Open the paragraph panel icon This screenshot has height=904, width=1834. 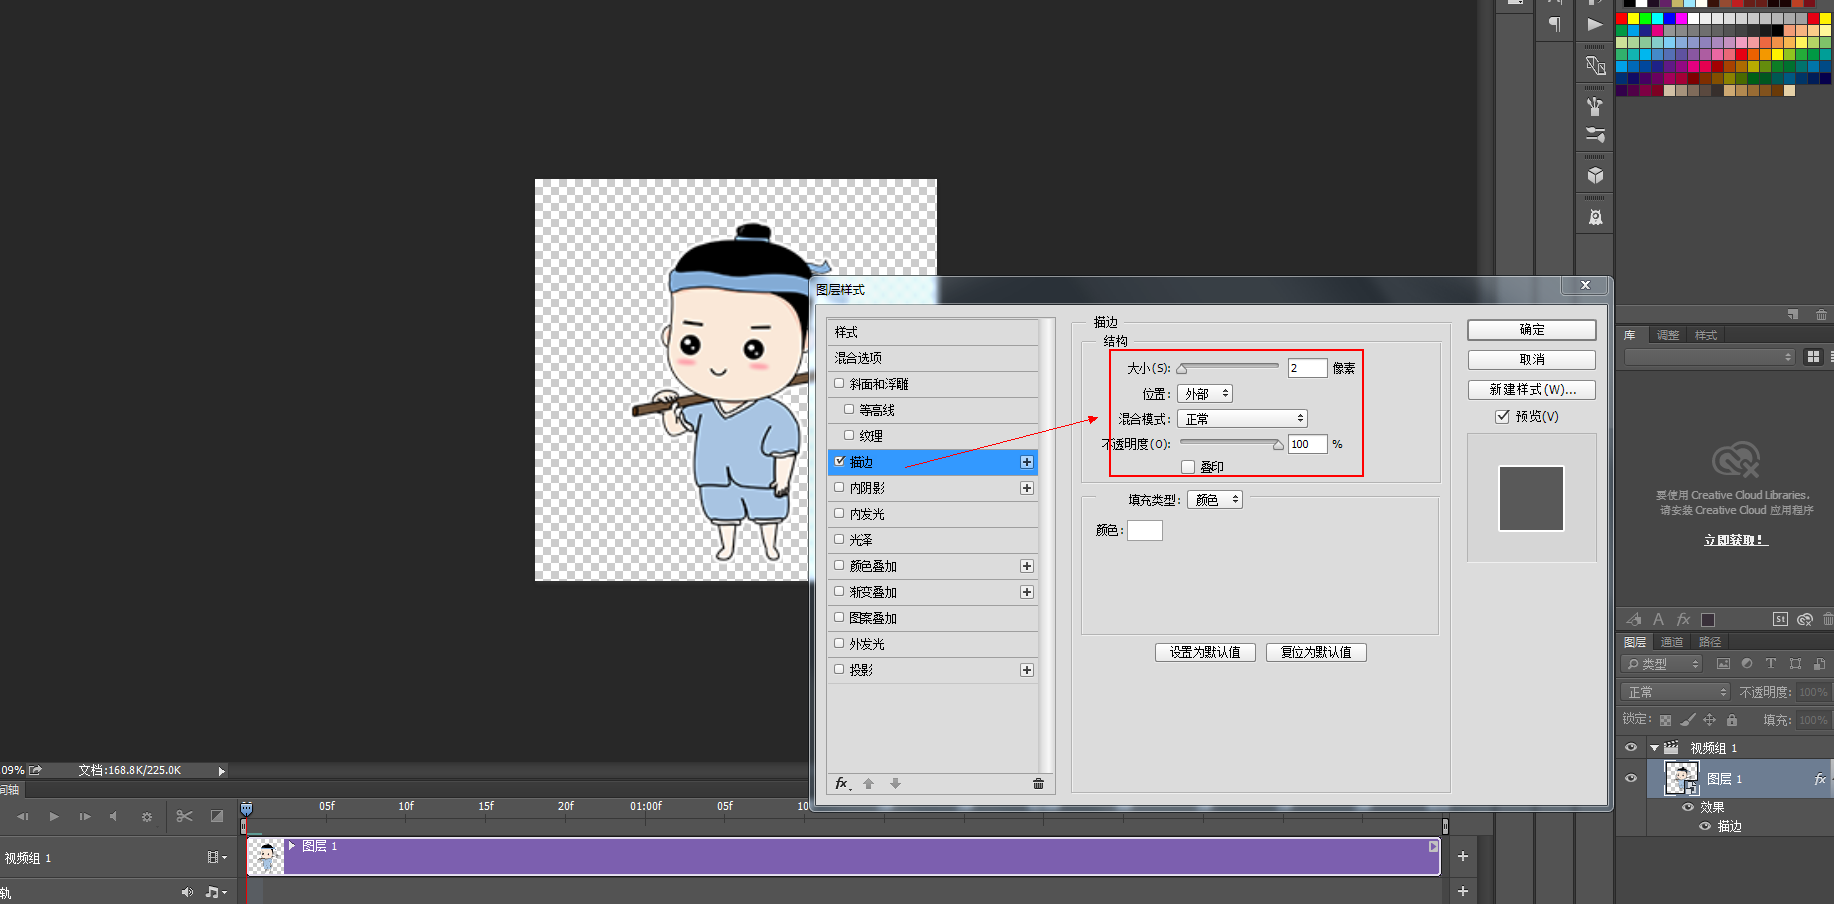pyautogui.click(x=1555, y=24)
